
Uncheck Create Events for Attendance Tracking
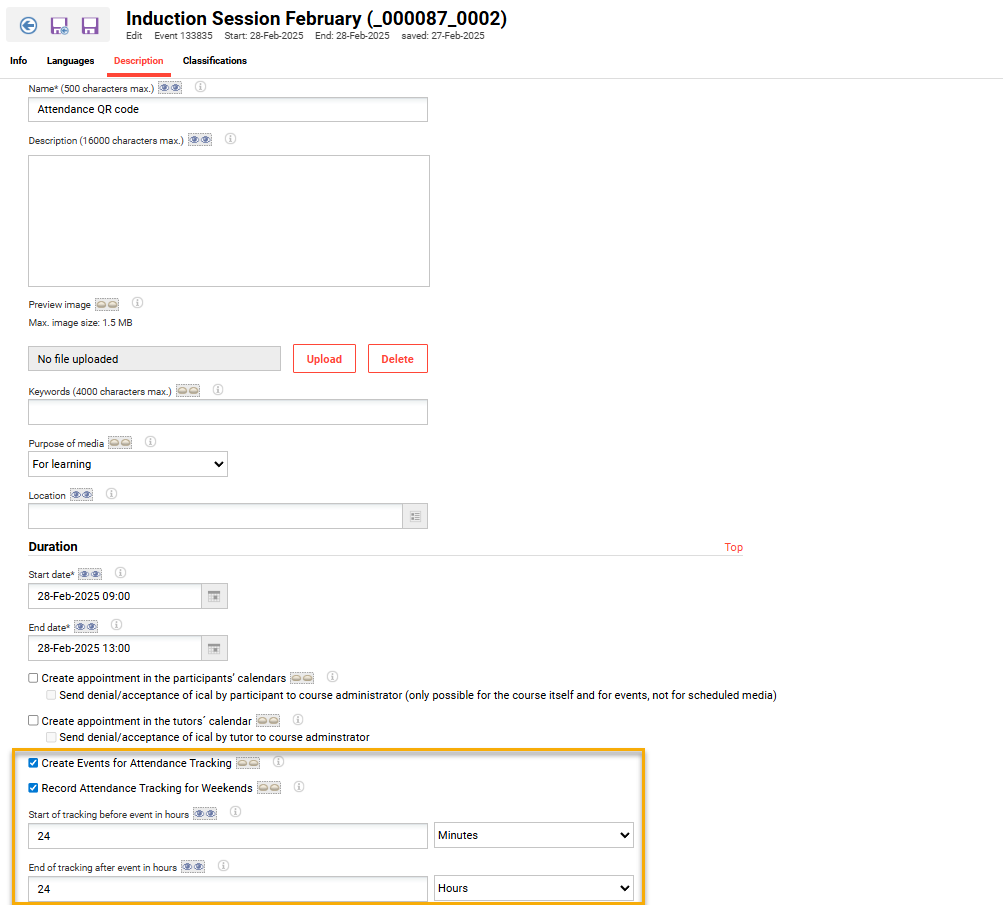point(33,763)
